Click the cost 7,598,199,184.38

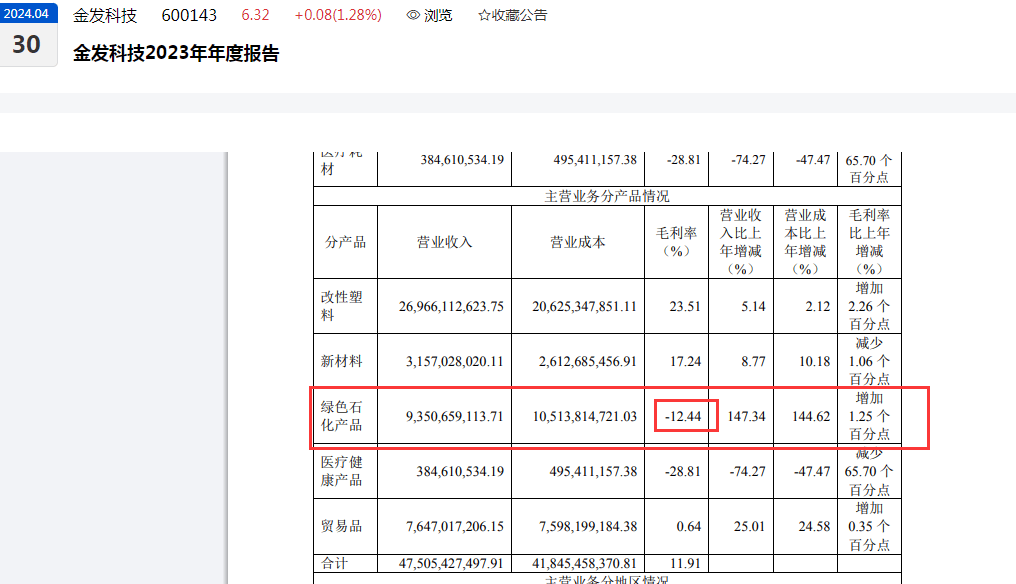tap(588, 527)
